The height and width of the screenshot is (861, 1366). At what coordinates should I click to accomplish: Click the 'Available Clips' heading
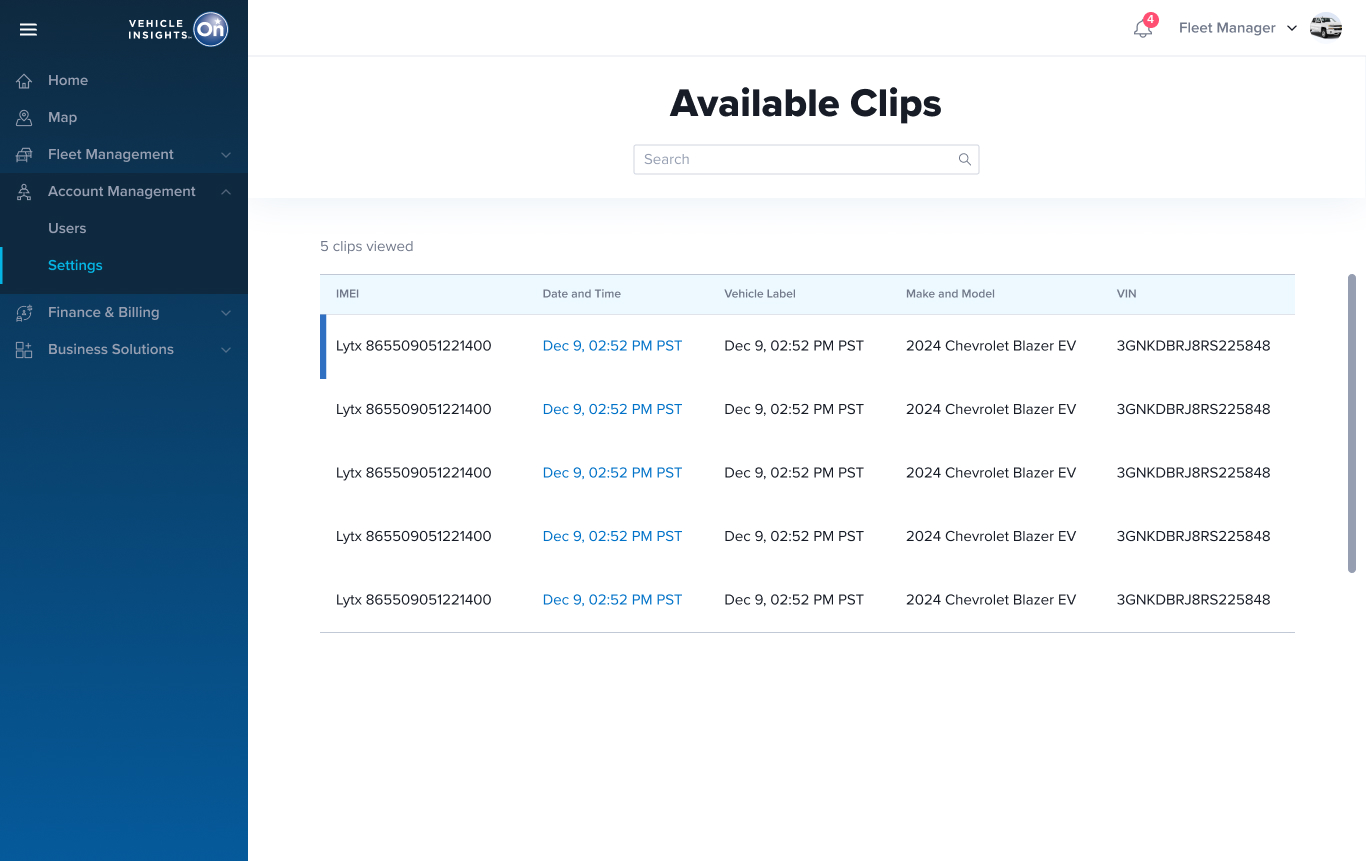coord(806,103)
